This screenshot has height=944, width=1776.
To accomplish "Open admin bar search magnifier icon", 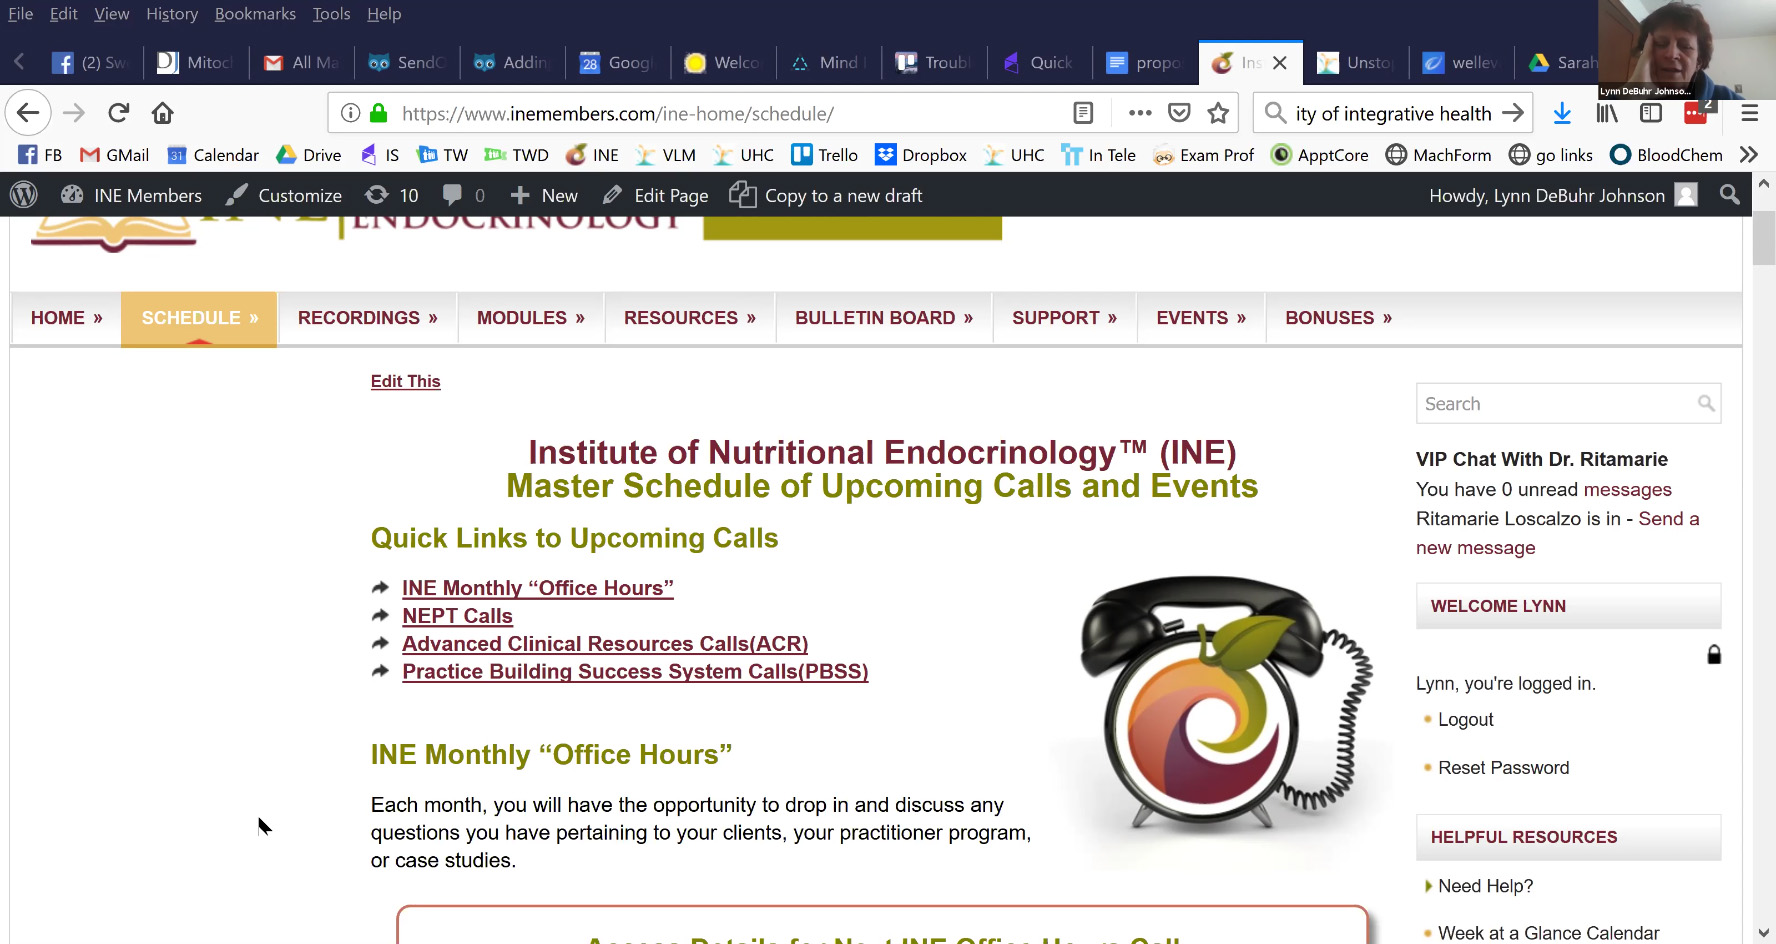I will (x=1729, y=195).
